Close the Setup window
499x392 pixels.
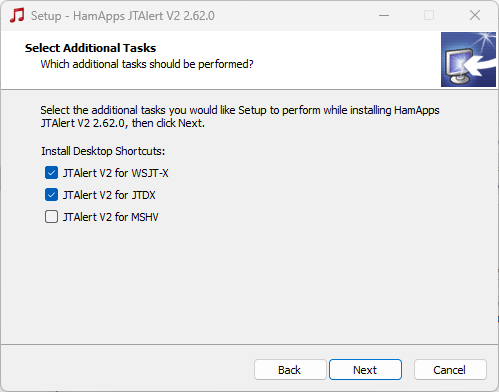coord(475,15)
